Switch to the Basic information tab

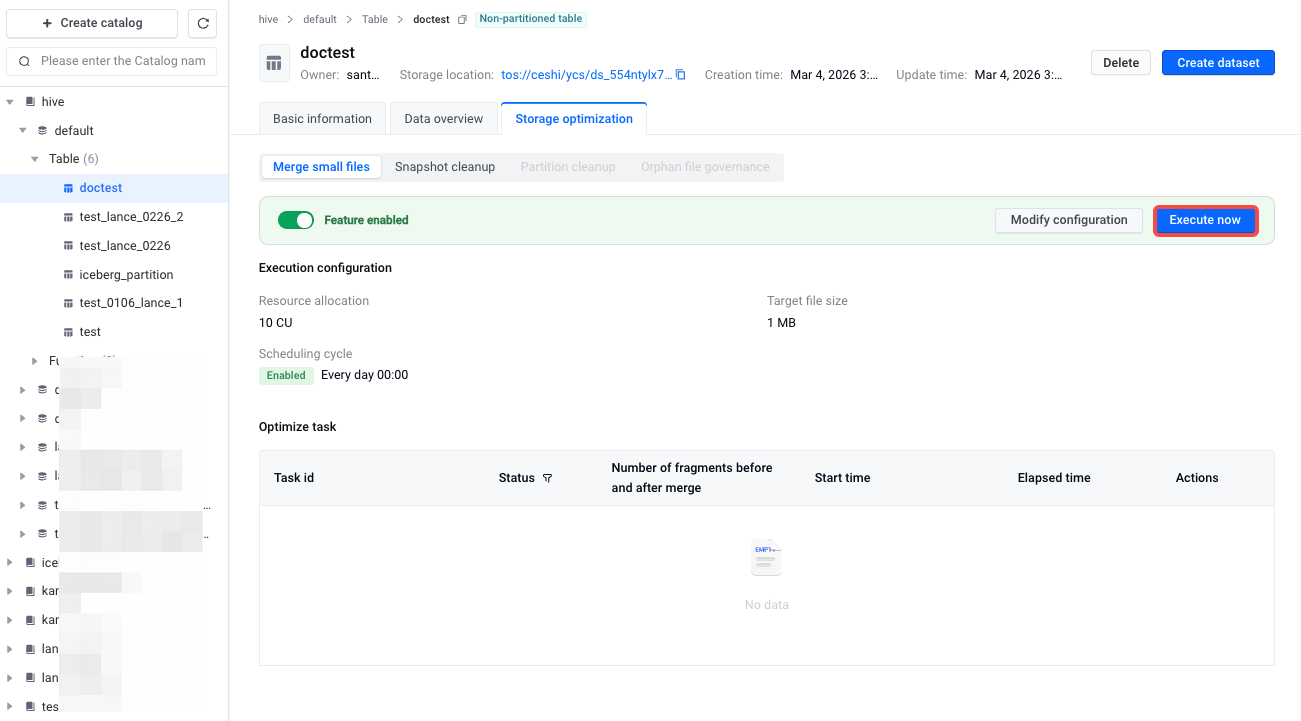(322, 119)
